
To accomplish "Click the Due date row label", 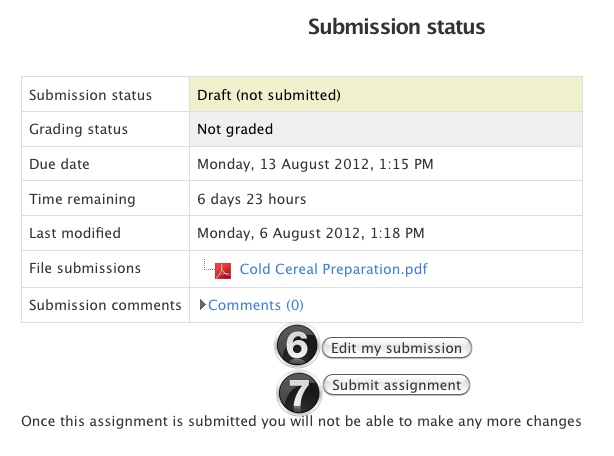I will pyautogui.click(x=60, y=164).
